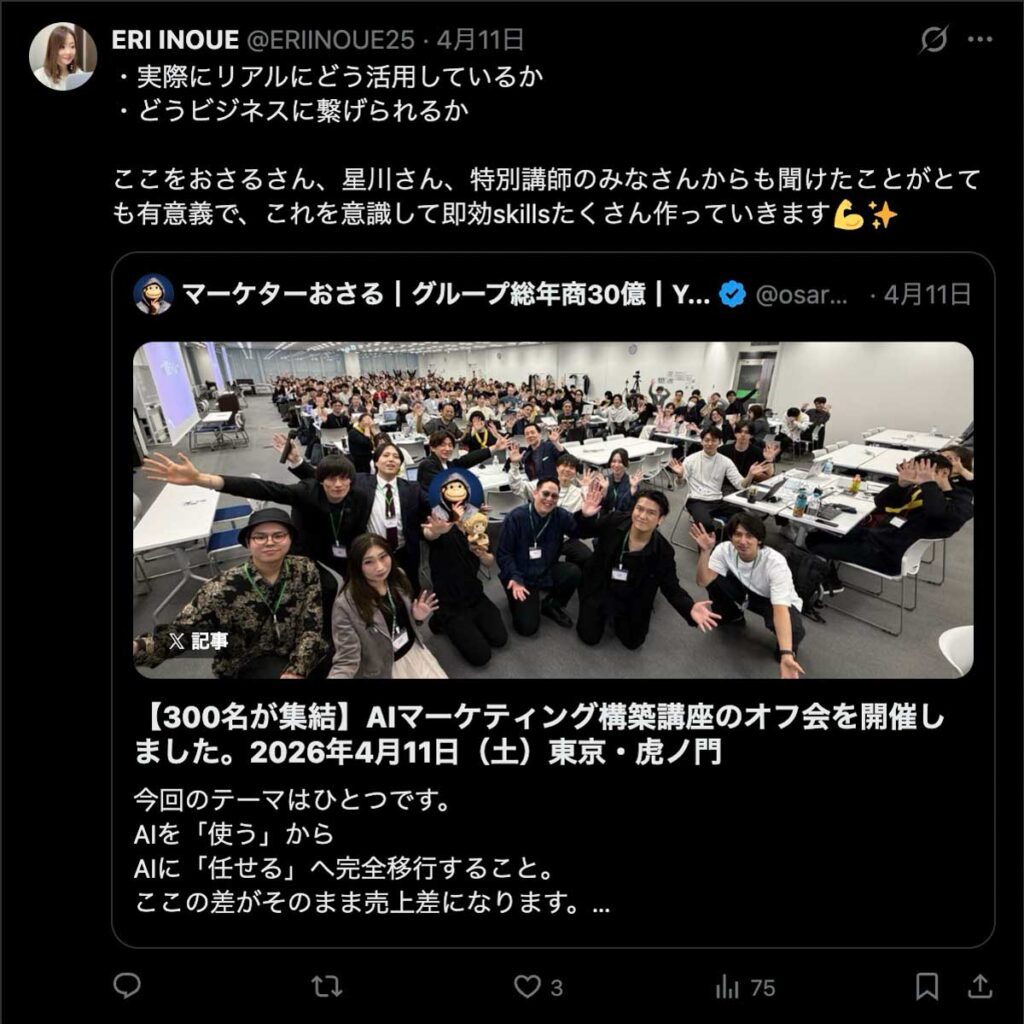The height and width of the screenshot is (1024, 1024).
Task: Click the quoted post's 4月11日 date
Action: pyautogui.click(x=927, y=295)
